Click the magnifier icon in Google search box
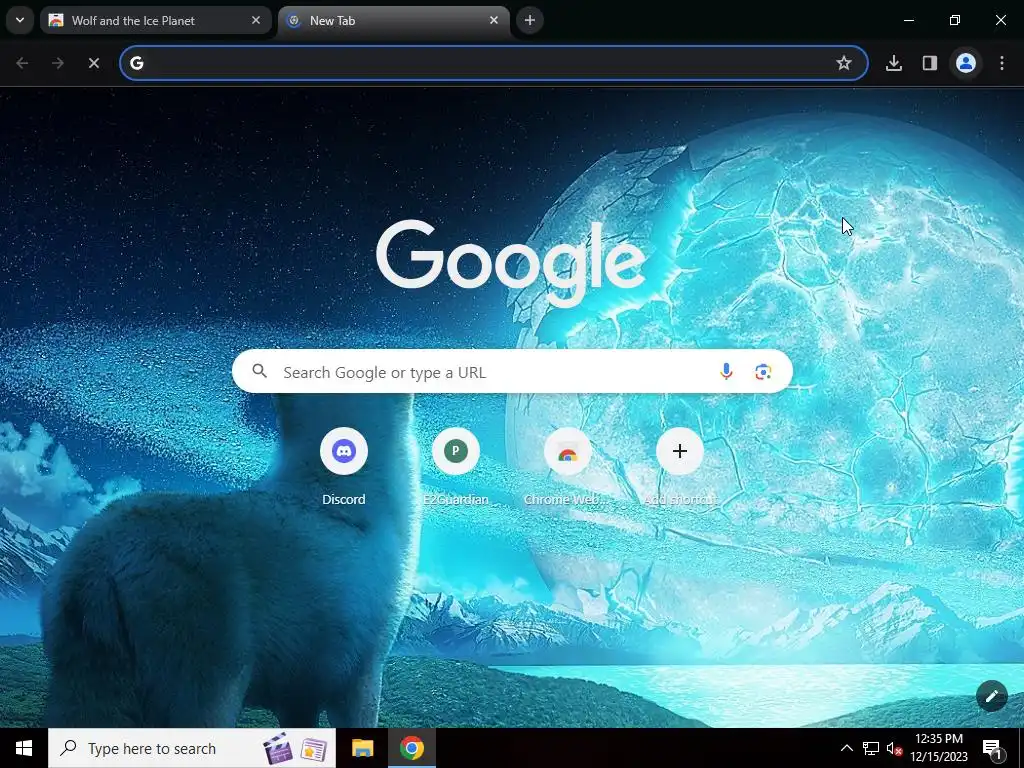This screenshot has width=1024, height=768. point(260,372)
